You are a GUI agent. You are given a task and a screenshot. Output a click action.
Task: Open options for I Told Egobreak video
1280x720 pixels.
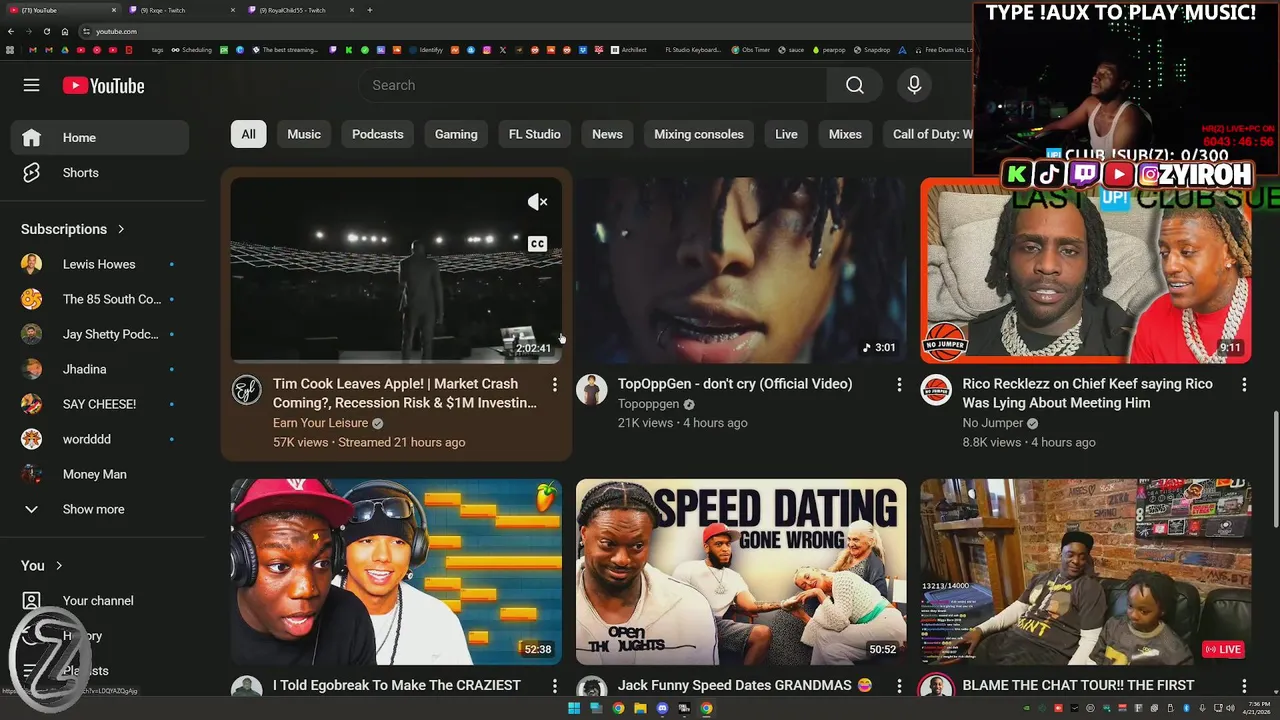coord(554,685)
